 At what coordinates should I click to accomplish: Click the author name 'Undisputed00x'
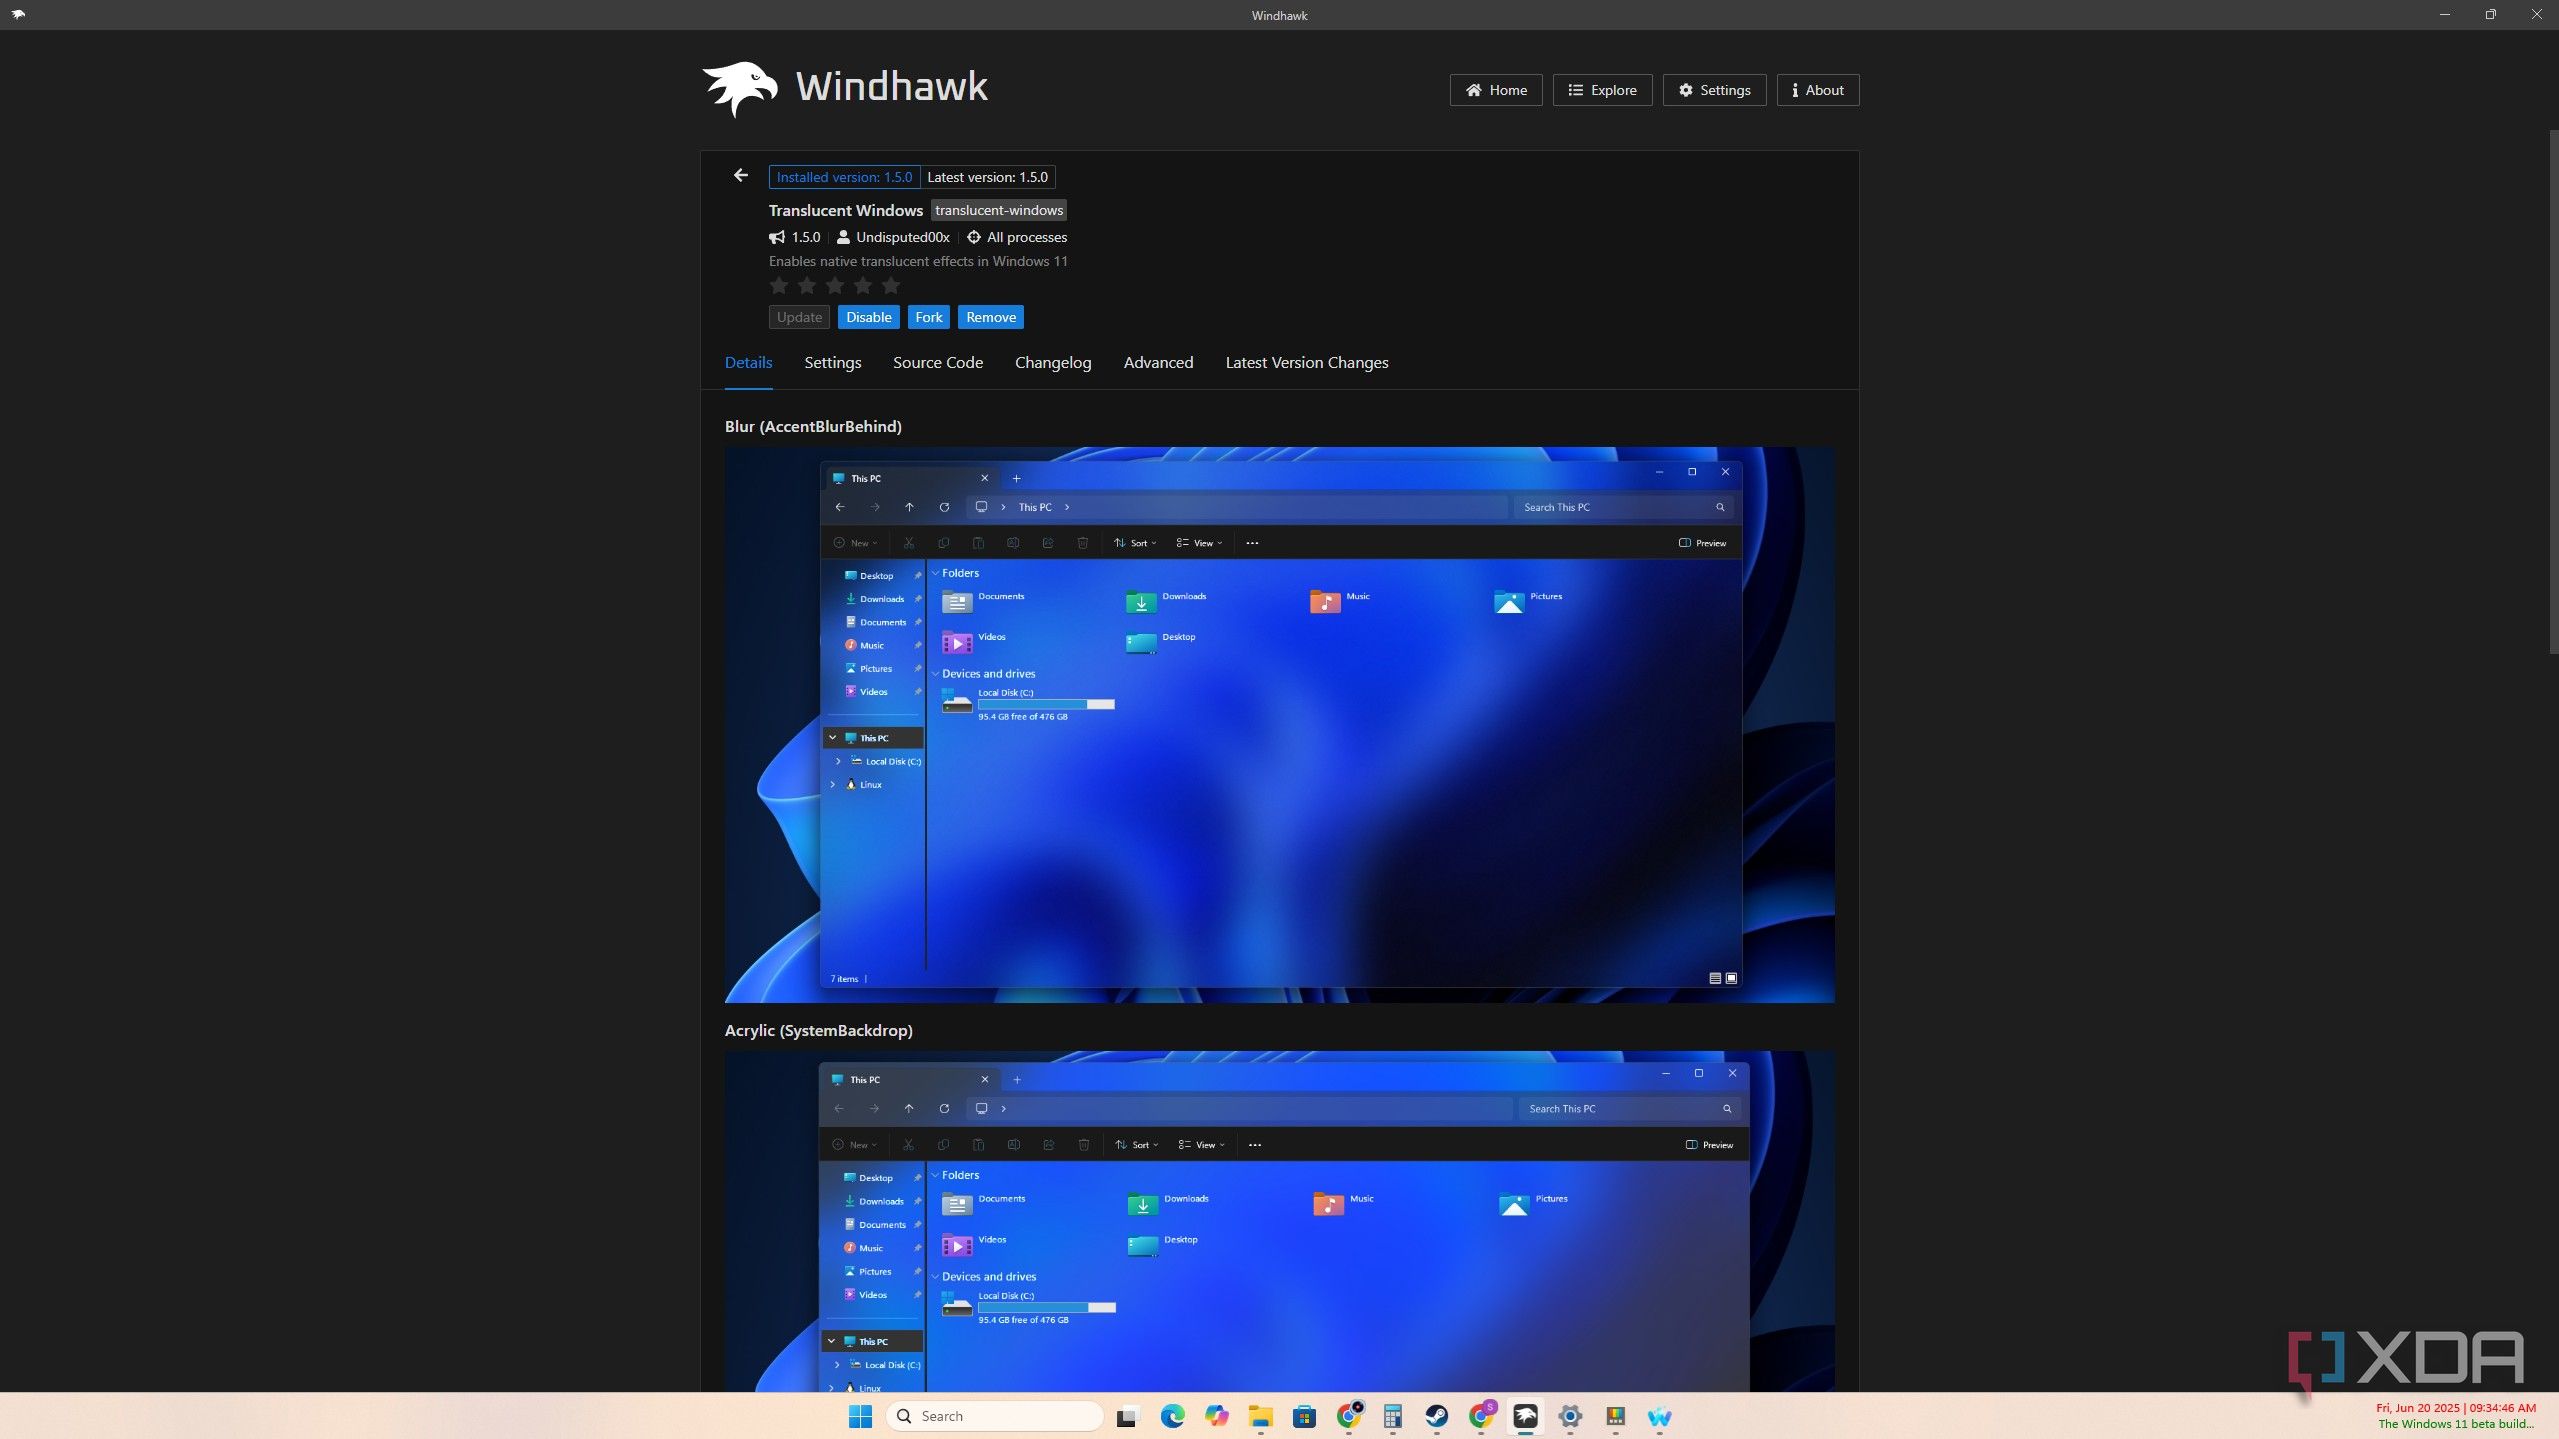coord(902,238)
